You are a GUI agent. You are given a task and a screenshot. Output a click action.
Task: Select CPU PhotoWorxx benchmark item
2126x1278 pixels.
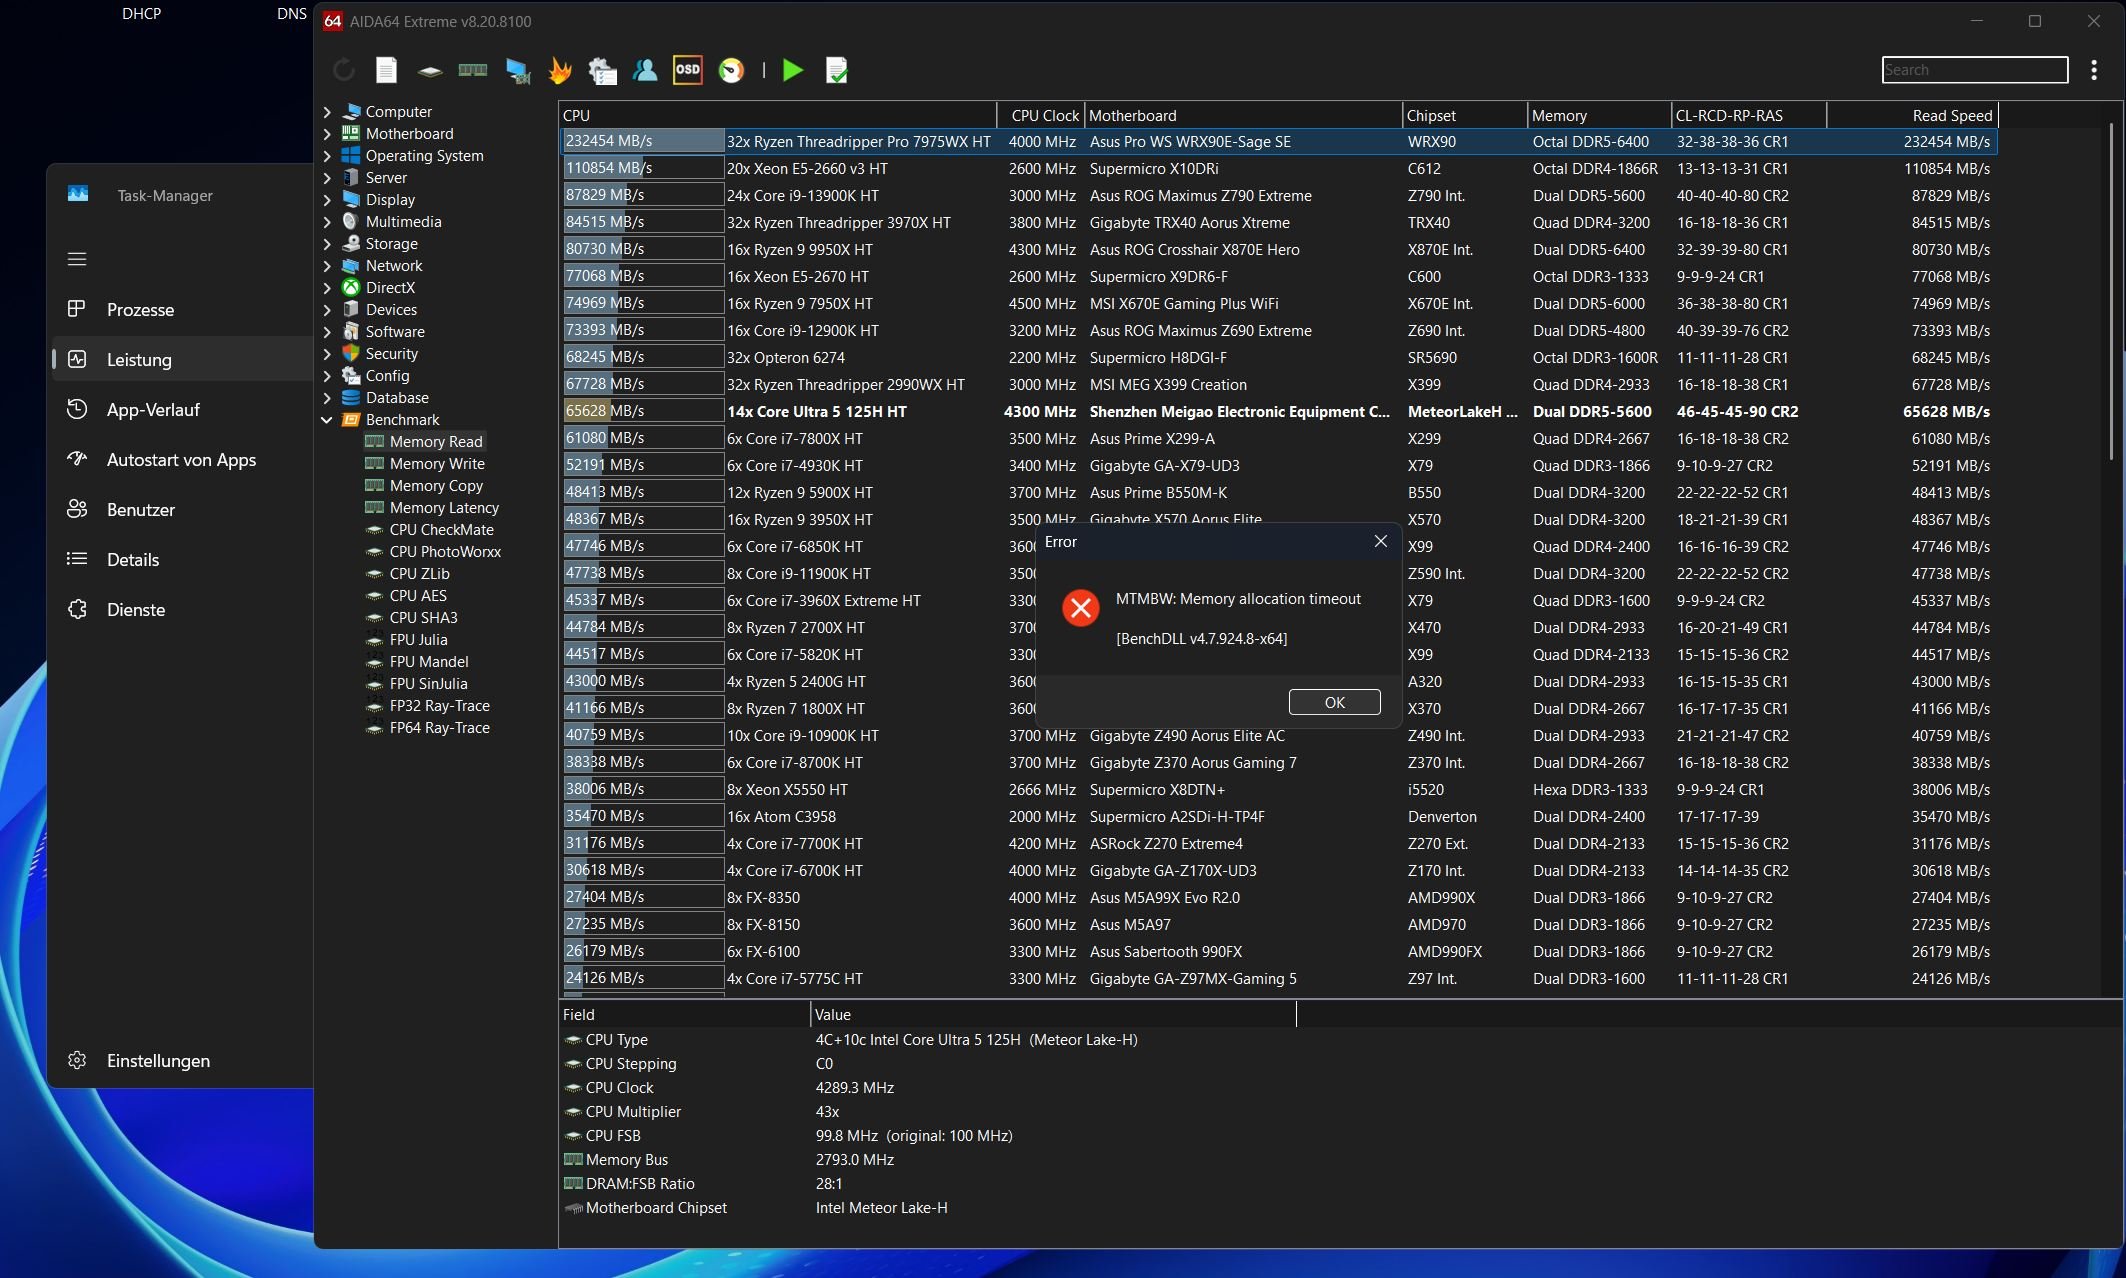coord(445,552)
